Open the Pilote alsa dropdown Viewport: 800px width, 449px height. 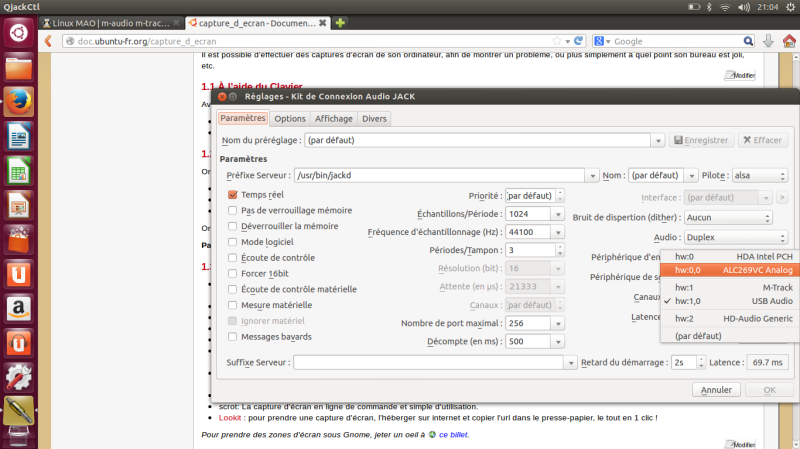point(767,175)
